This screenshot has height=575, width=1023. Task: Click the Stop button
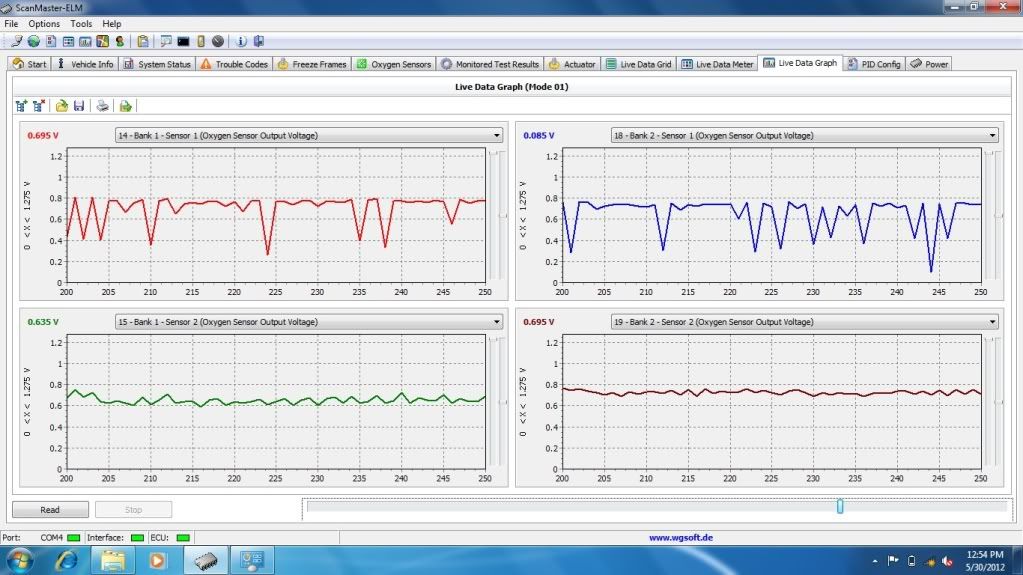tap(133, 509)
